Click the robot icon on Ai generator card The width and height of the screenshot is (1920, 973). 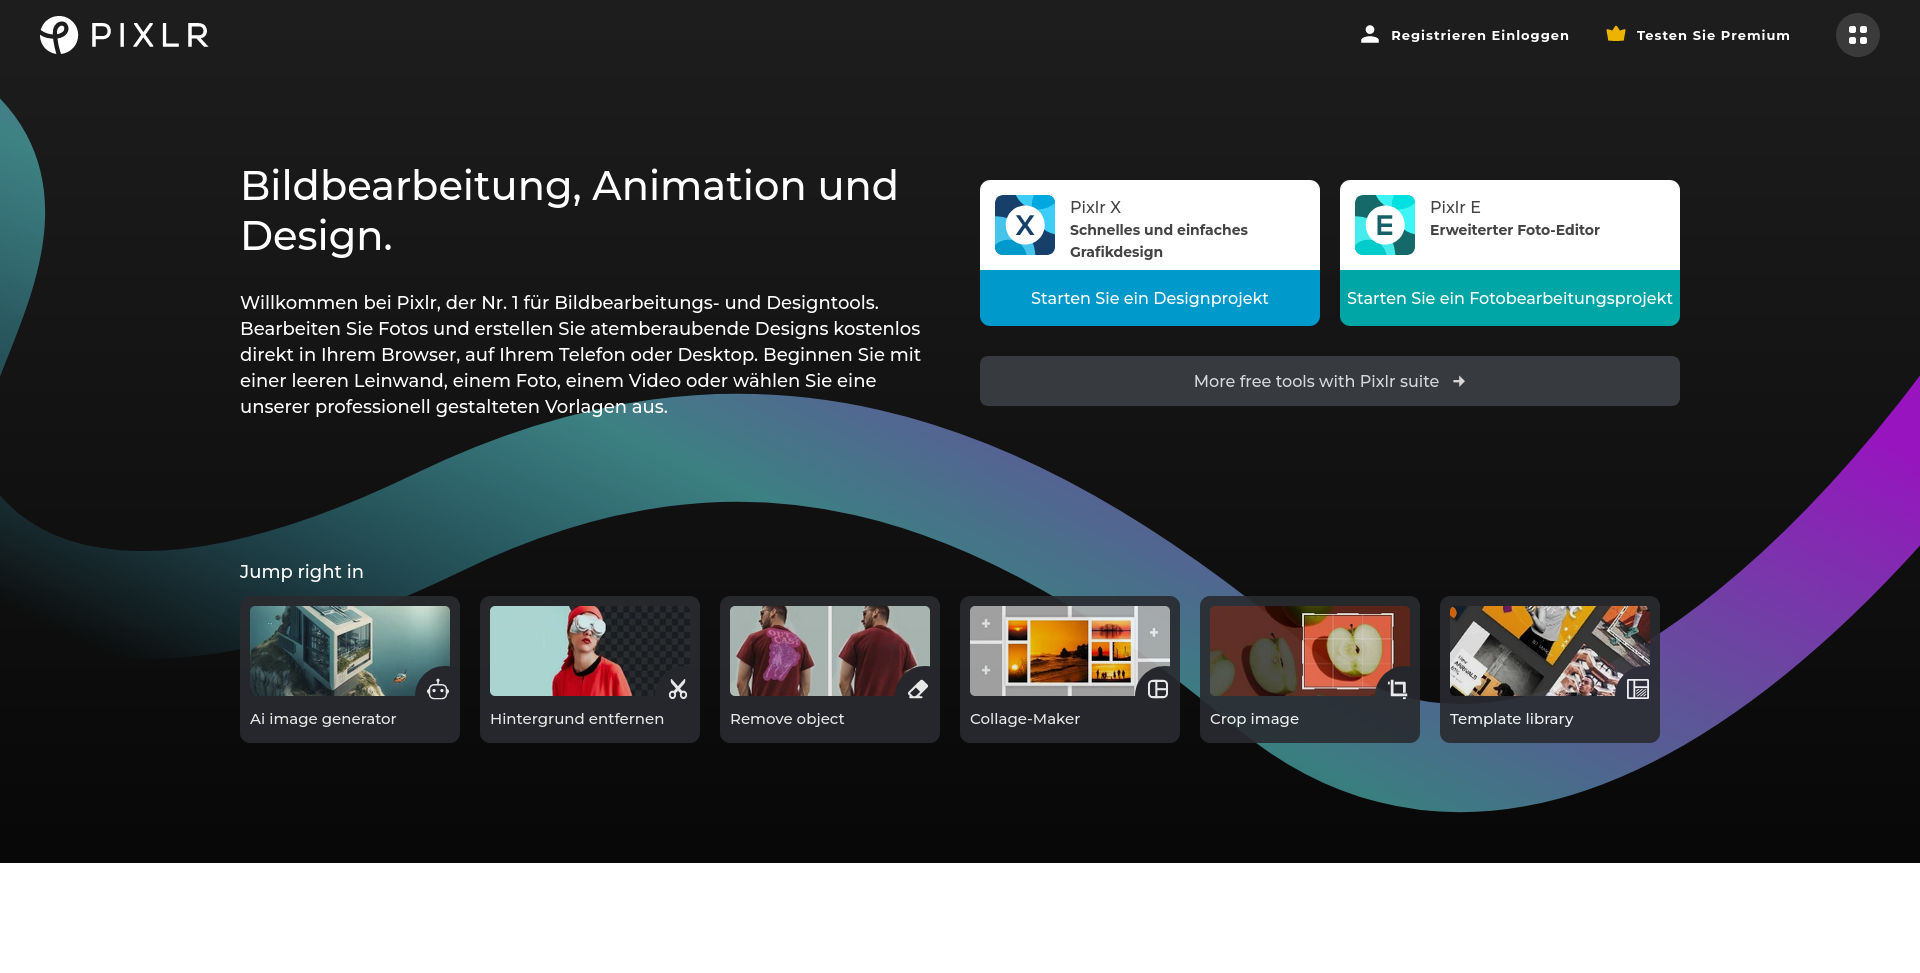[x=438, y=689]
